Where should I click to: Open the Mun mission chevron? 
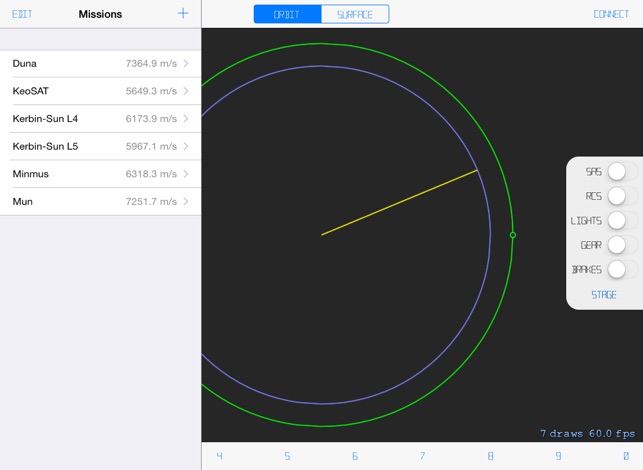(186, 201)
